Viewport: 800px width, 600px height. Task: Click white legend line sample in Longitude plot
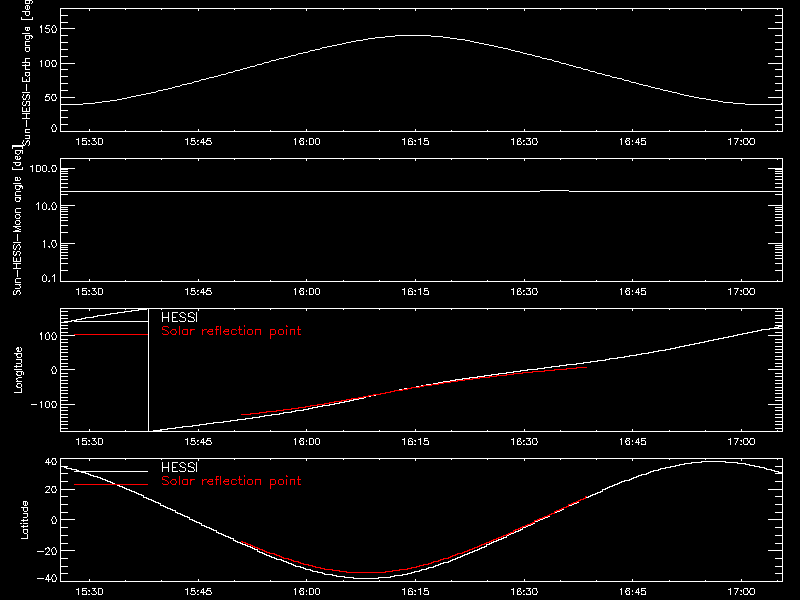pos(111,321)
